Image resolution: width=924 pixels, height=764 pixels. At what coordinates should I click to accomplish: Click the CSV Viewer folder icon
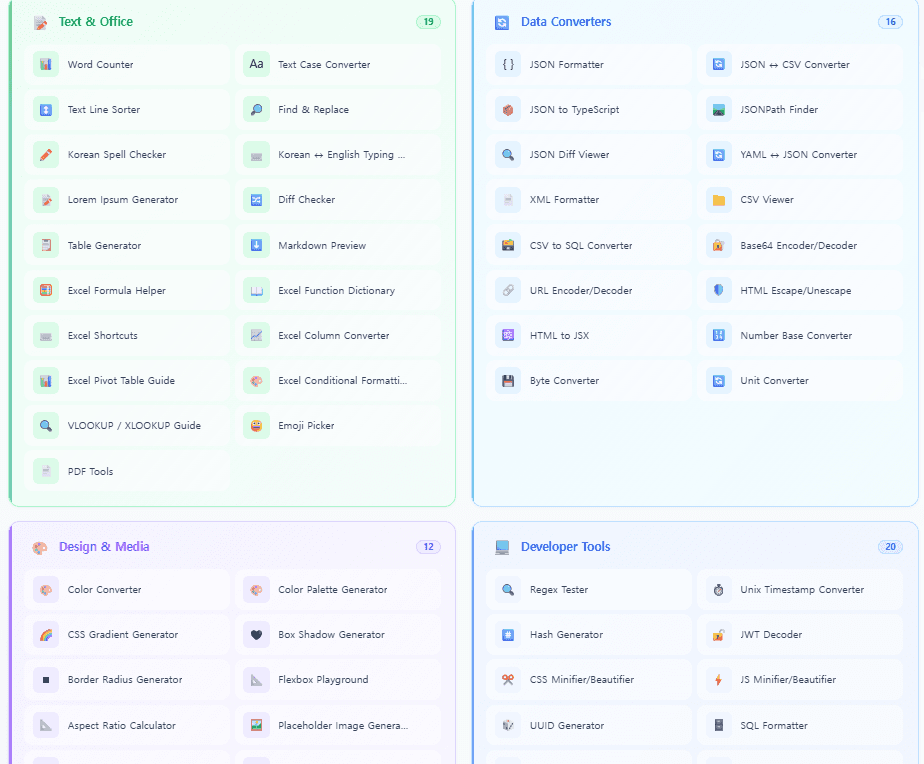(719, 200)
